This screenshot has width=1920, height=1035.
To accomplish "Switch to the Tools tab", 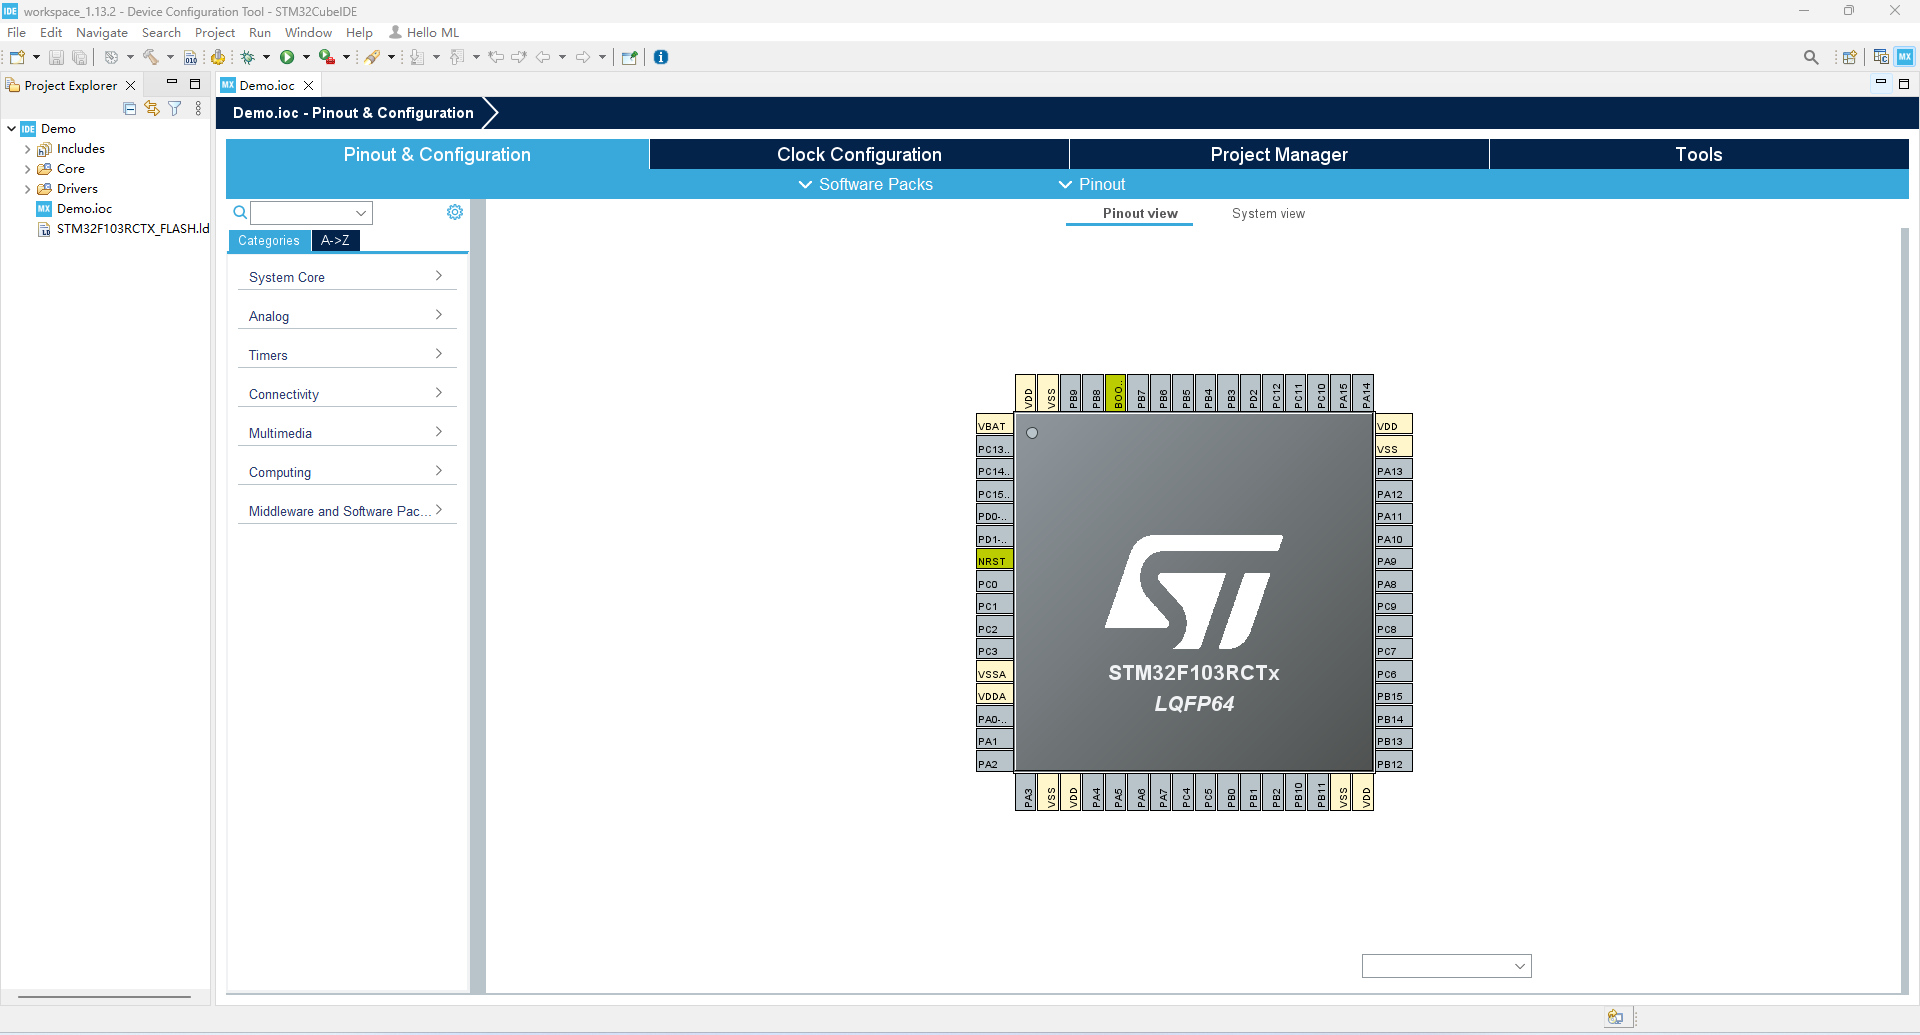I will [1699, 154].
